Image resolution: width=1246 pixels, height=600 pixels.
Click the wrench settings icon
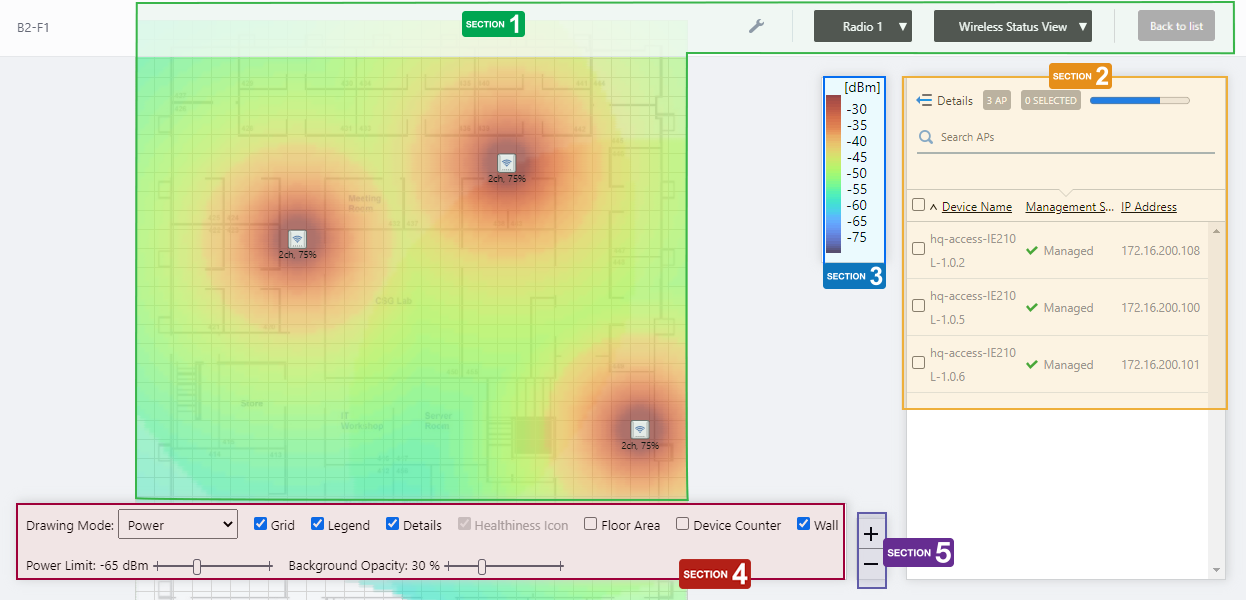pos(756,26)
